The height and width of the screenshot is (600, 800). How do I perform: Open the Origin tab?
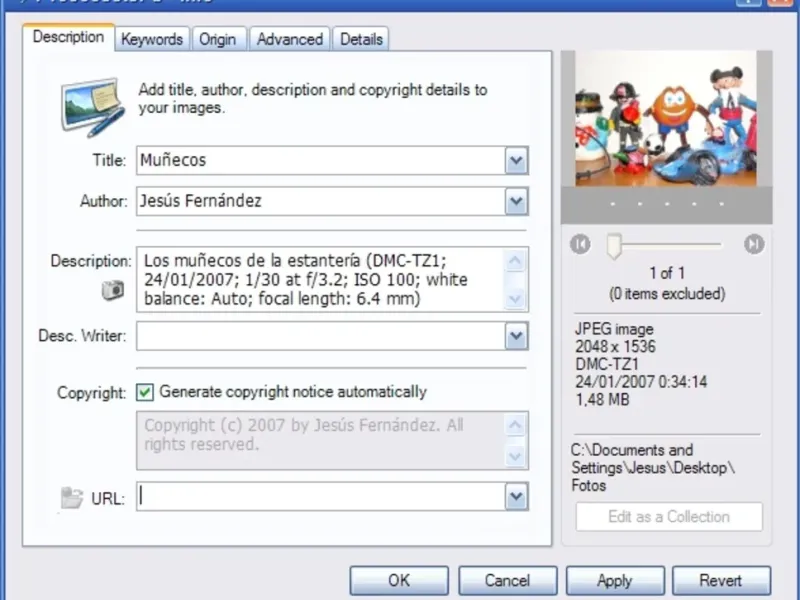point(218,39)
